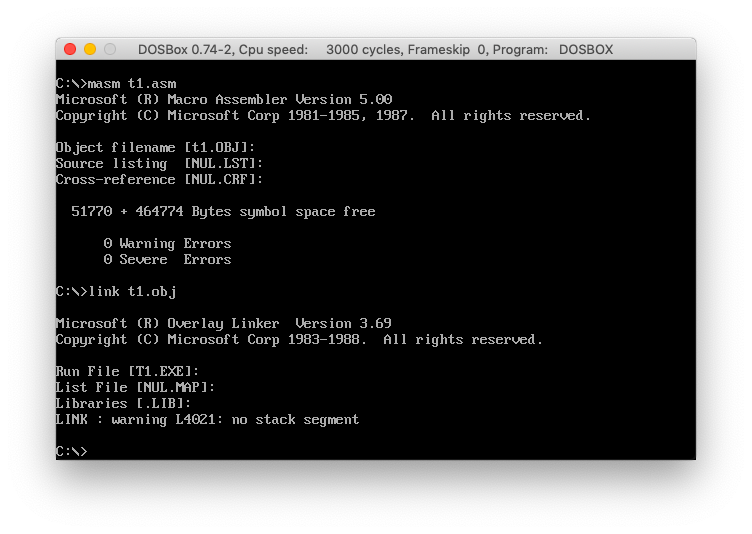Click the final C:\> prompt at the bottom
Viewport: 752px width, 534px height.
coord(71,451)
